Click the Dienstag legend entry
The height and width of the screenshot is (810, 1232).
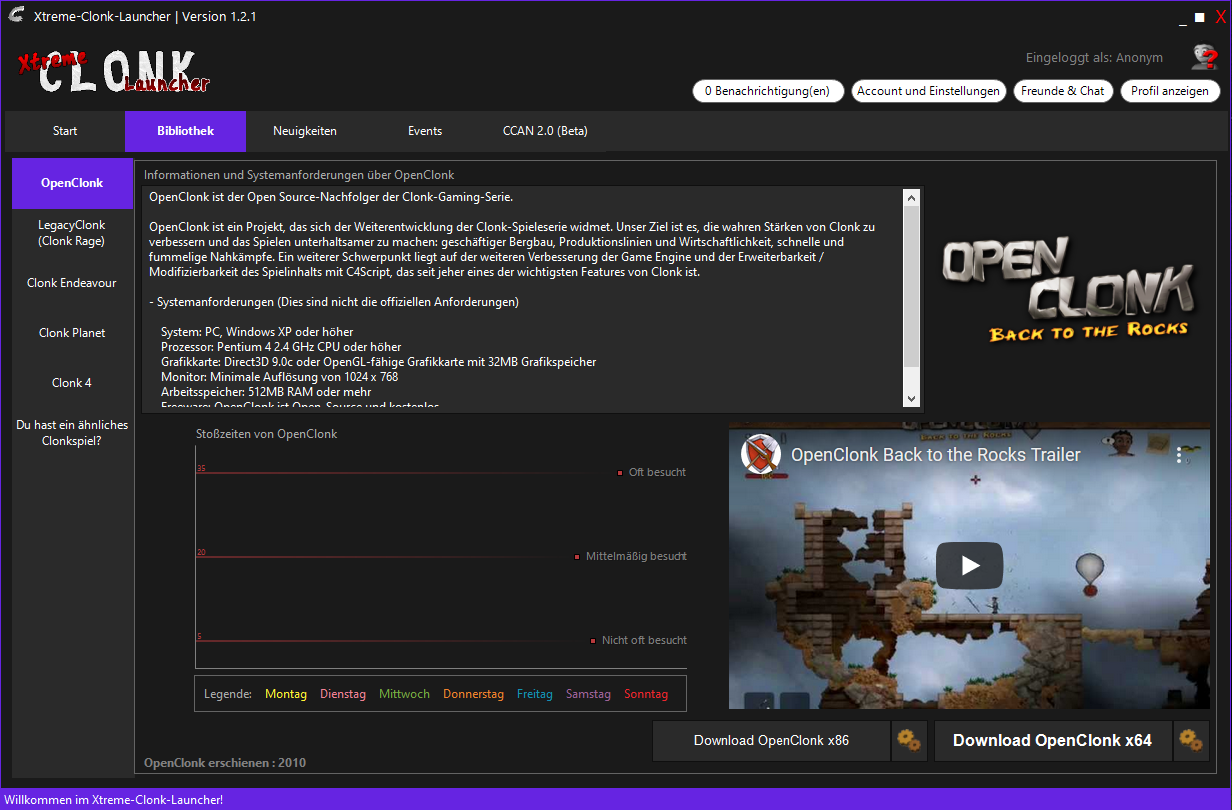coord(343,694)
